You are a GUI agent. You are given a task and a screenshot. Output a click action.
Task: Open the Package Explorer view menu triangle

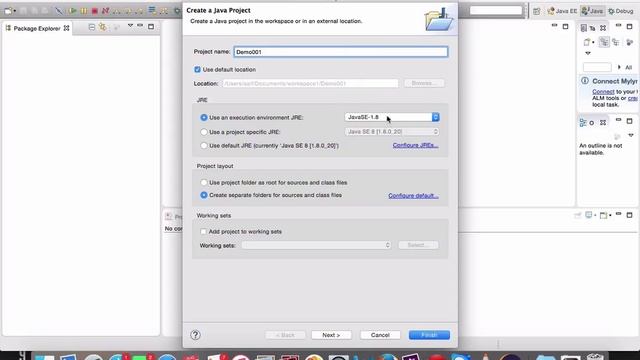[x=130, y=26]
